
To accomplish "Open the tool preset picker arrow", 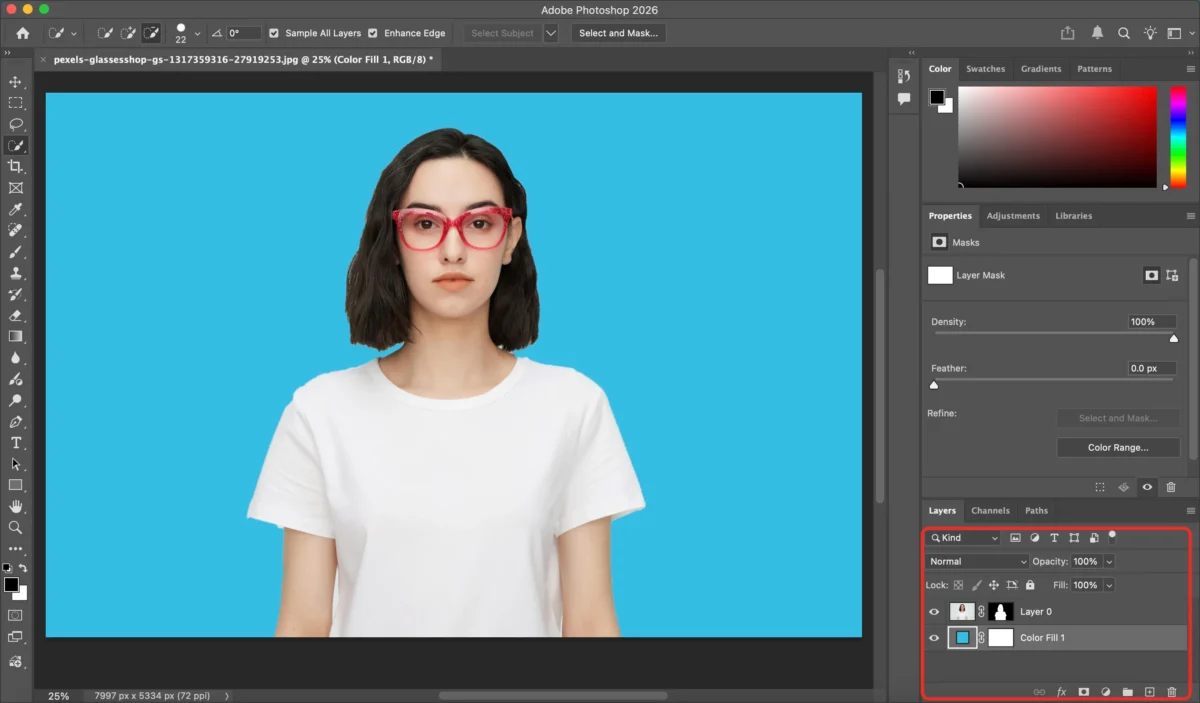I will pos(74,33).
